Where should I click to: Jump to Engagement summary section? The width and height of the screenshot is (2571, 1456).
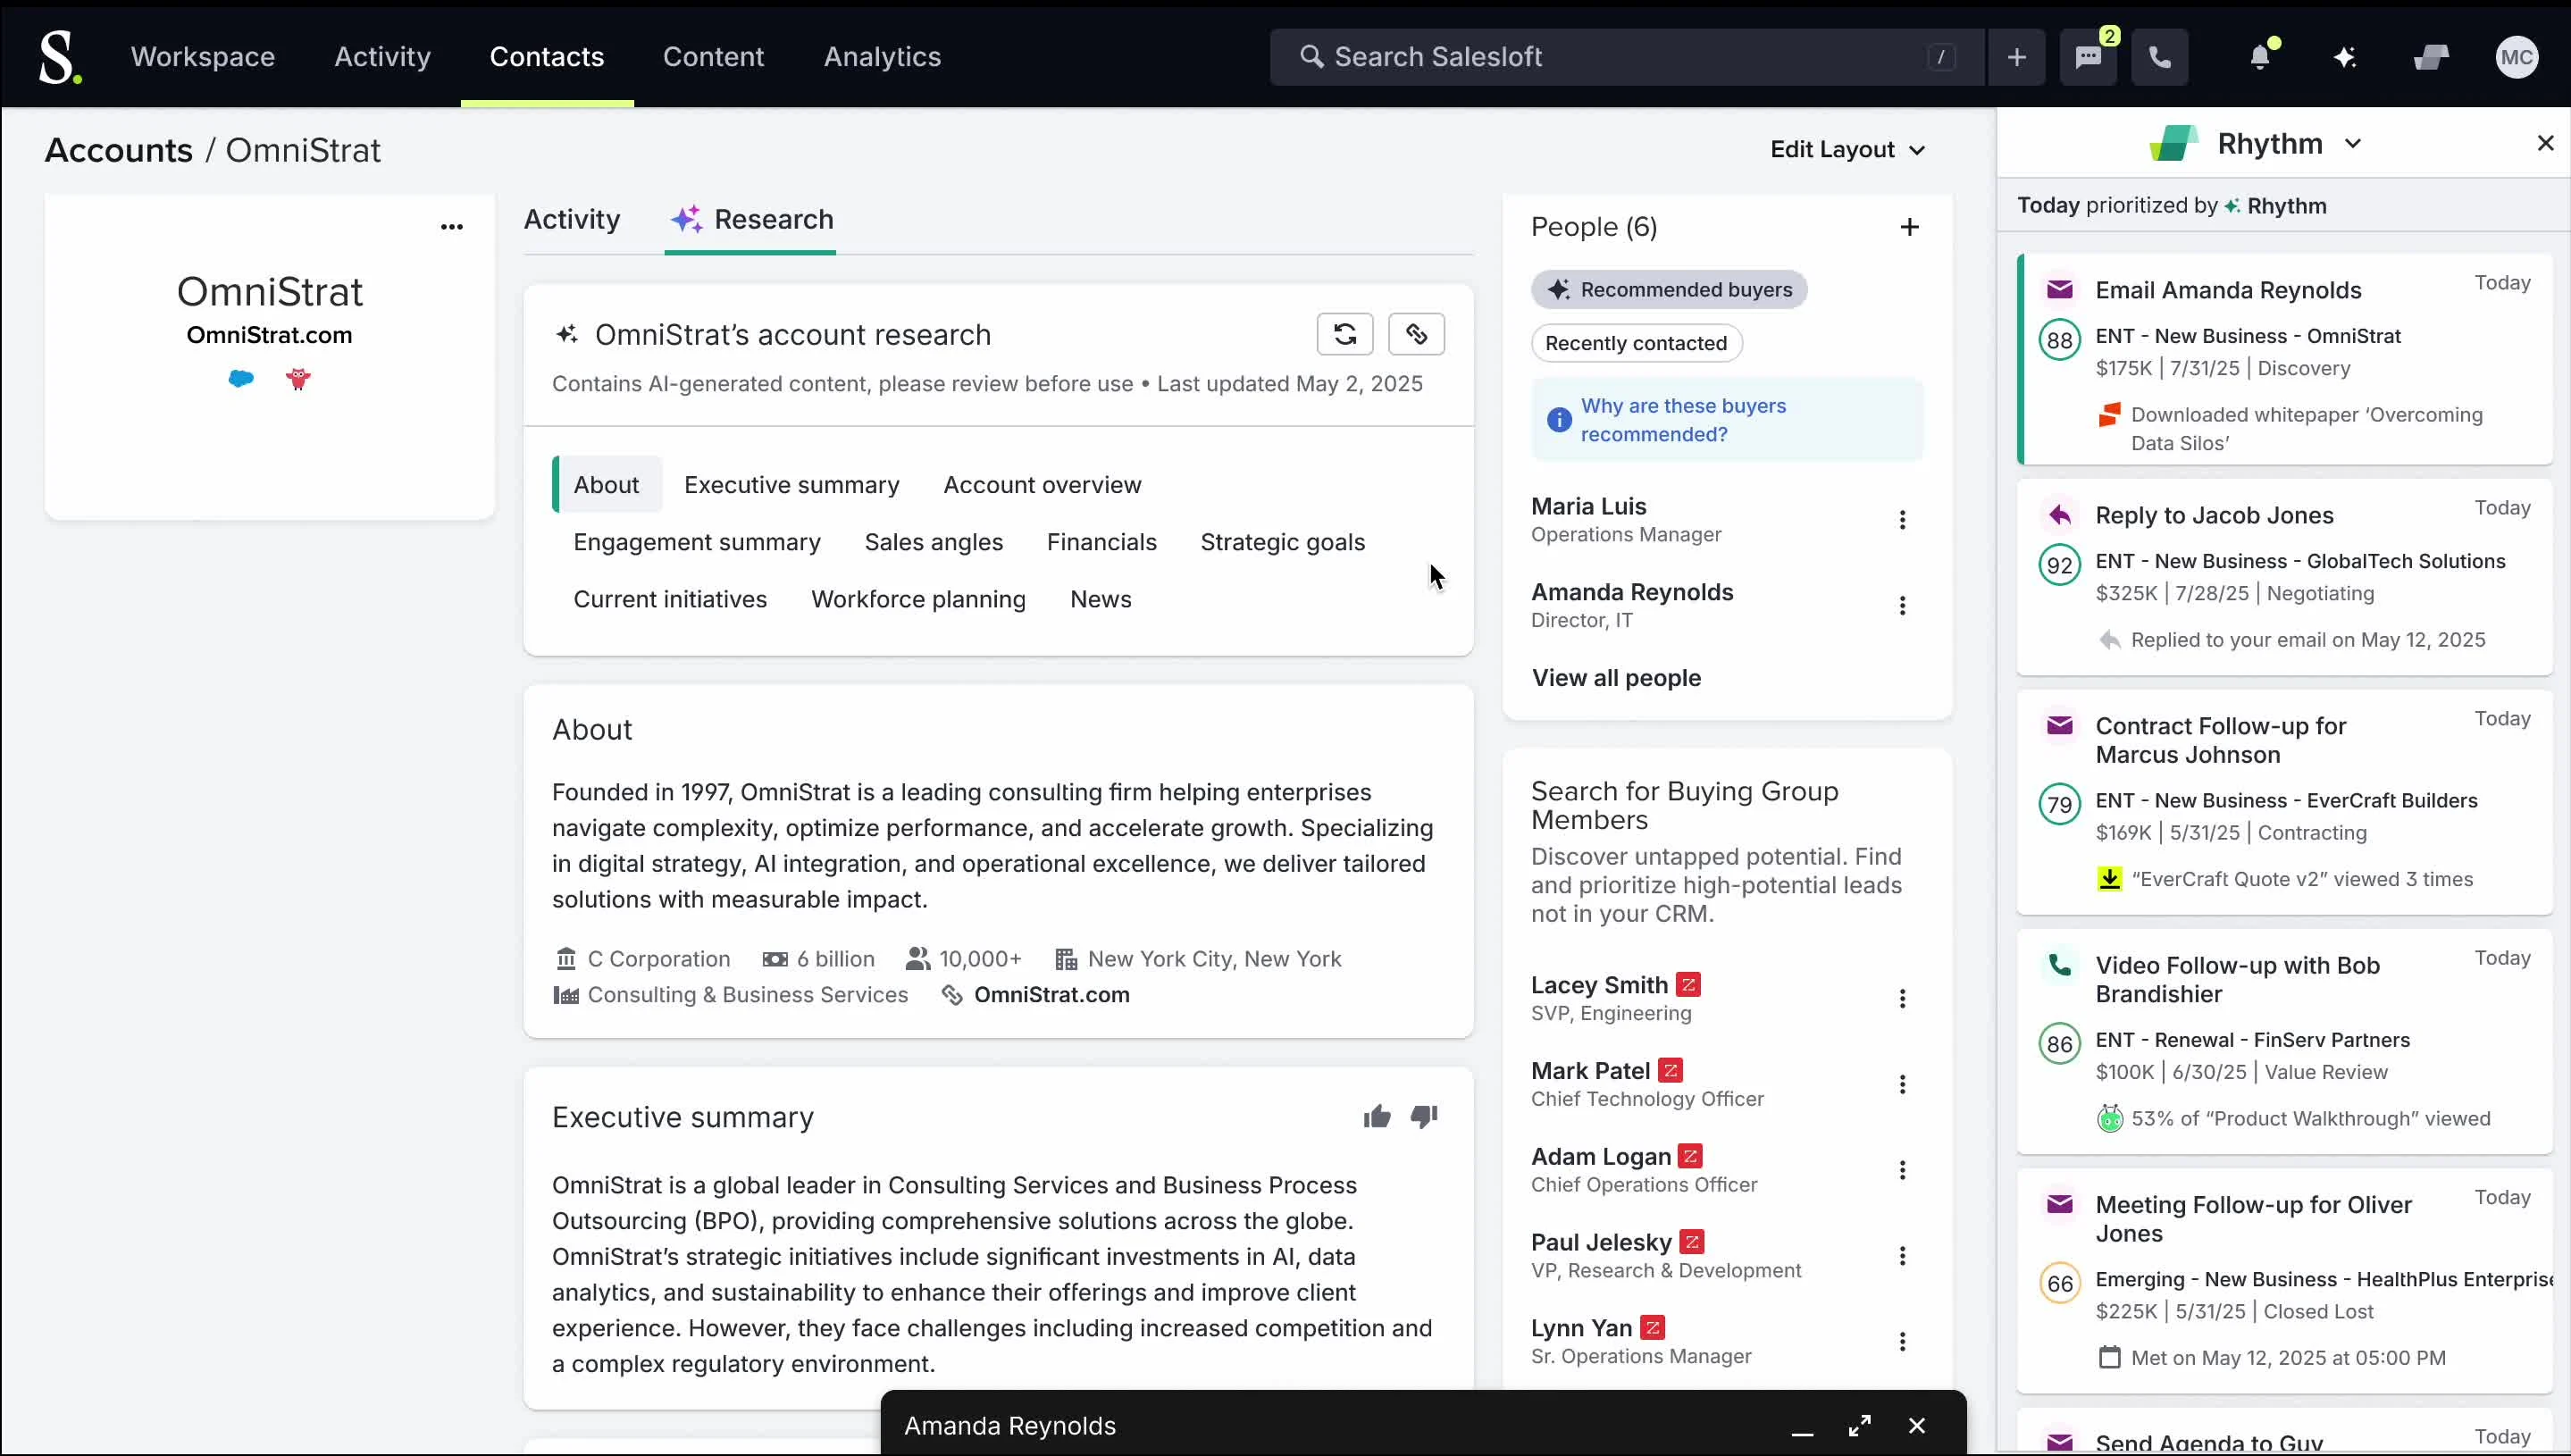[697, 542]
